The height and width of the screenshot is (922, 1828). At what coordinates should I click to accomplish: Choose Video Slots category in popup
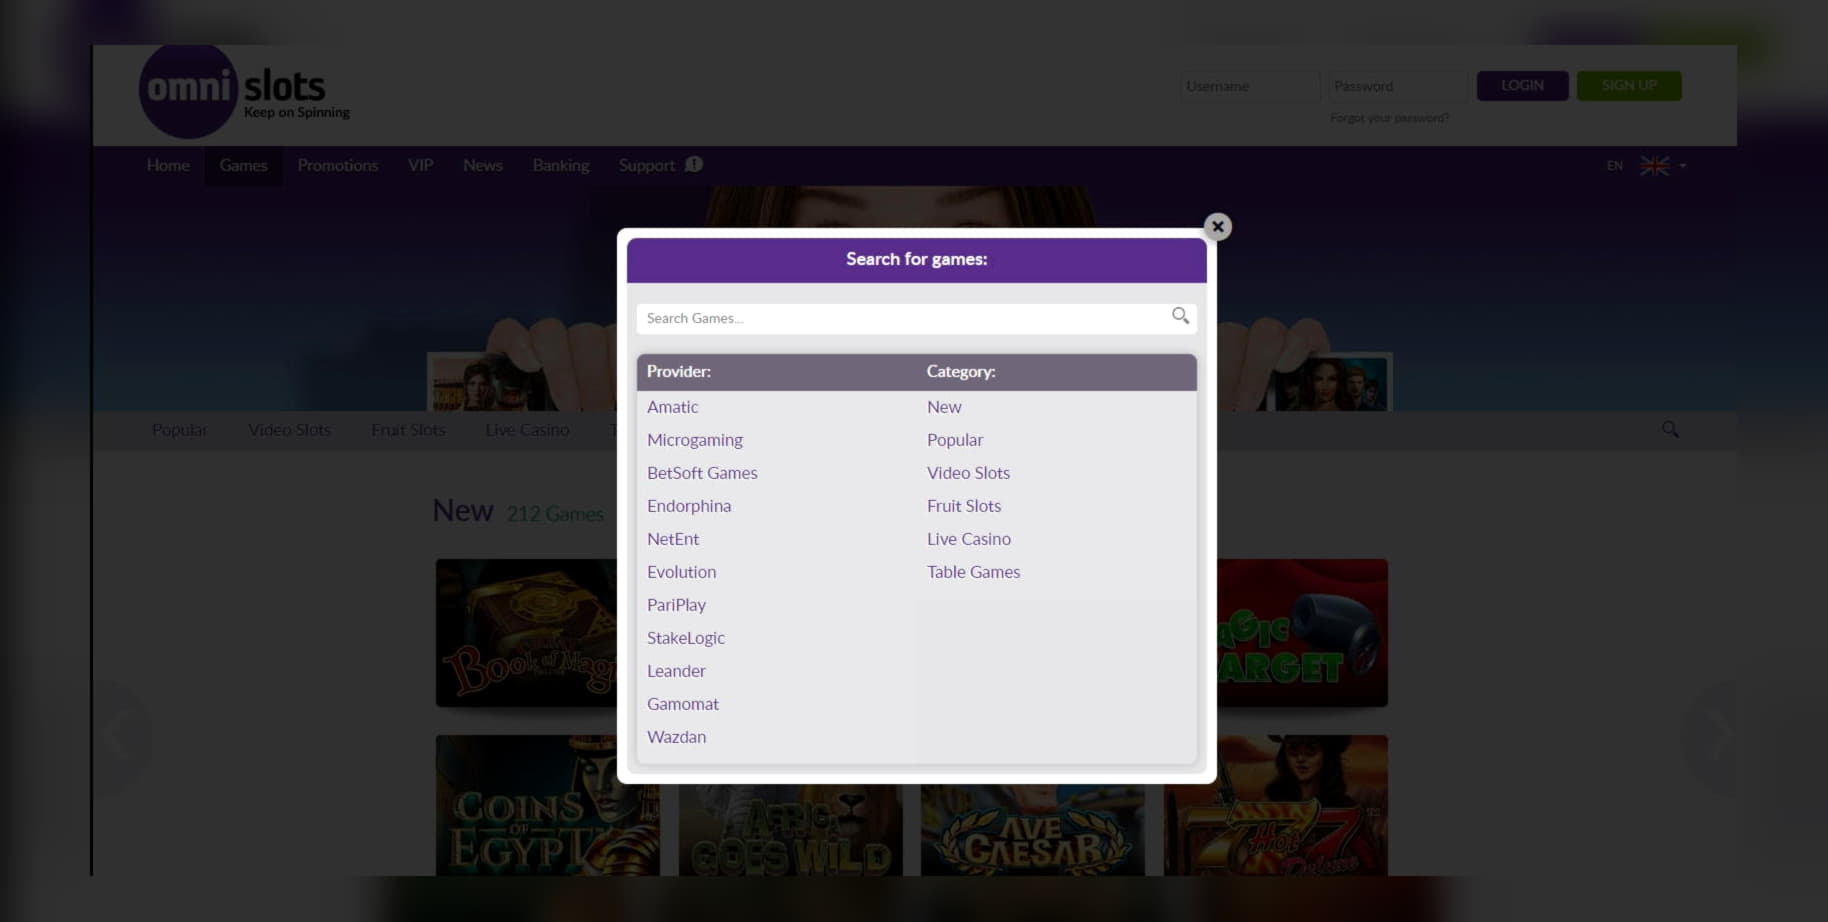pyautogui.click(x=968, y=473)
